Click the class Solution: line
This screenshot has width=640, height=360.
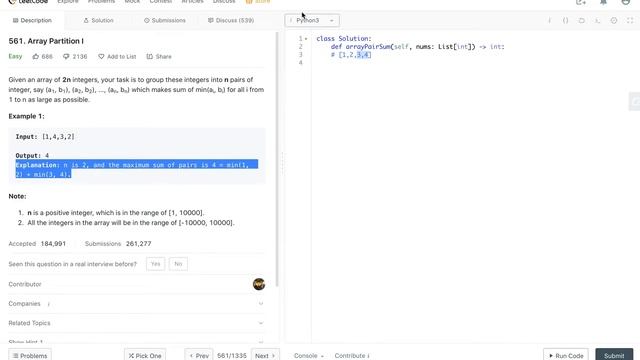click(344, 39)
